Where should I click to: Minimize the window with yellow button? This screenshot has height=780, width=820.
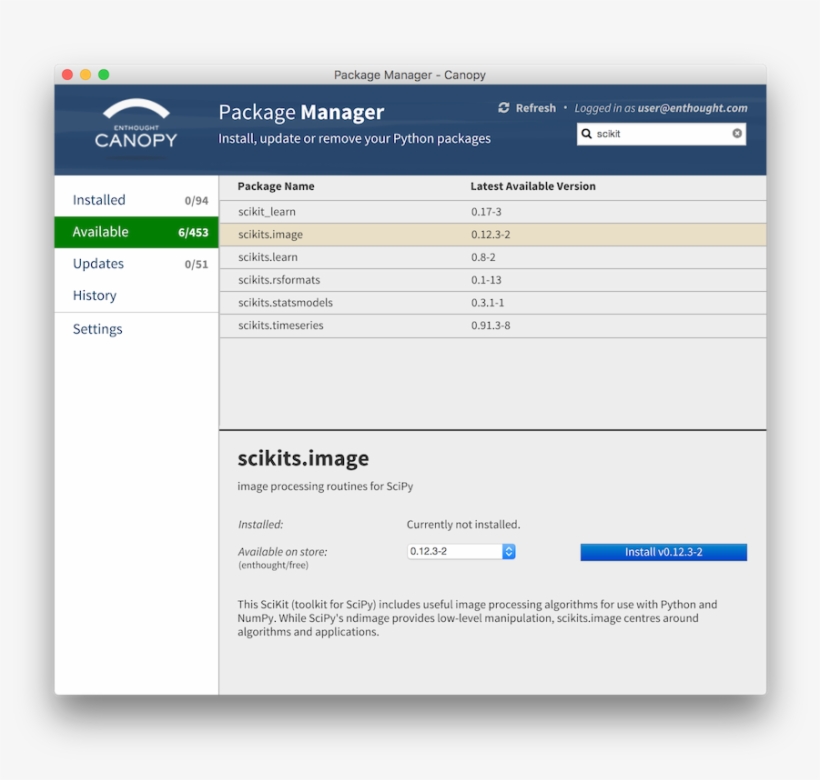(86, 75)
